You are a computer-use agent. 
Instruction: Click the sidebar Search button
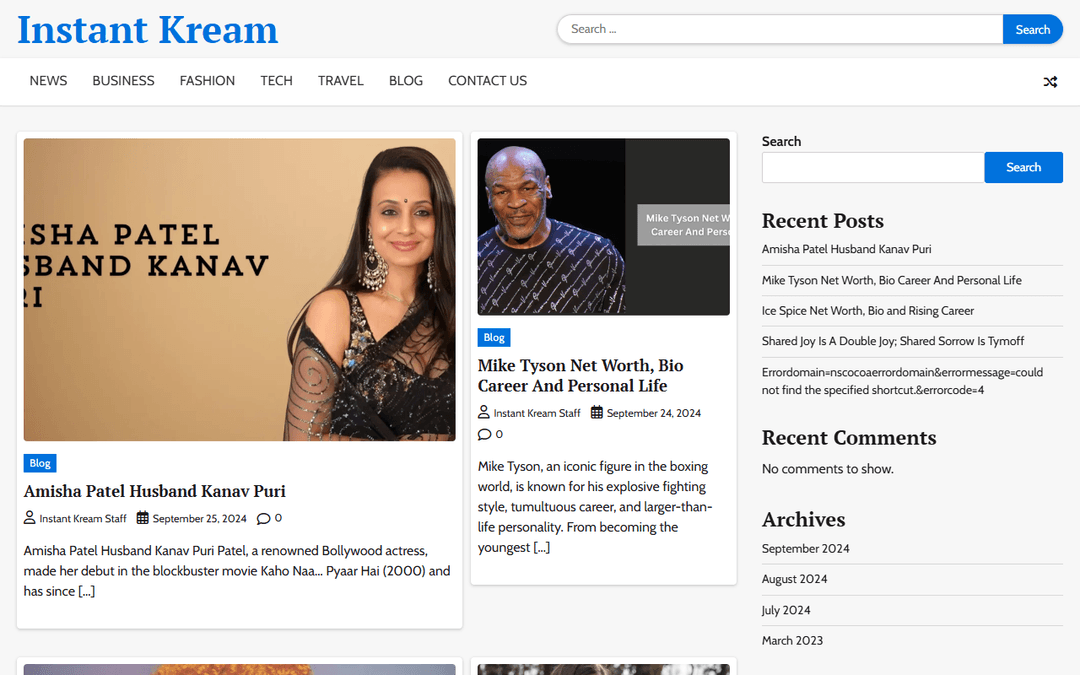coord(1024,167)
